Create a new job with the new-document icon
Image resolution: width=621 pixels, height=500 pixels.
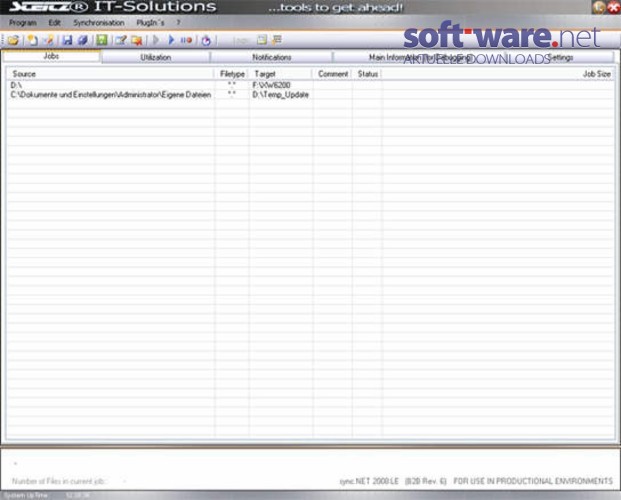pos(32,40)
